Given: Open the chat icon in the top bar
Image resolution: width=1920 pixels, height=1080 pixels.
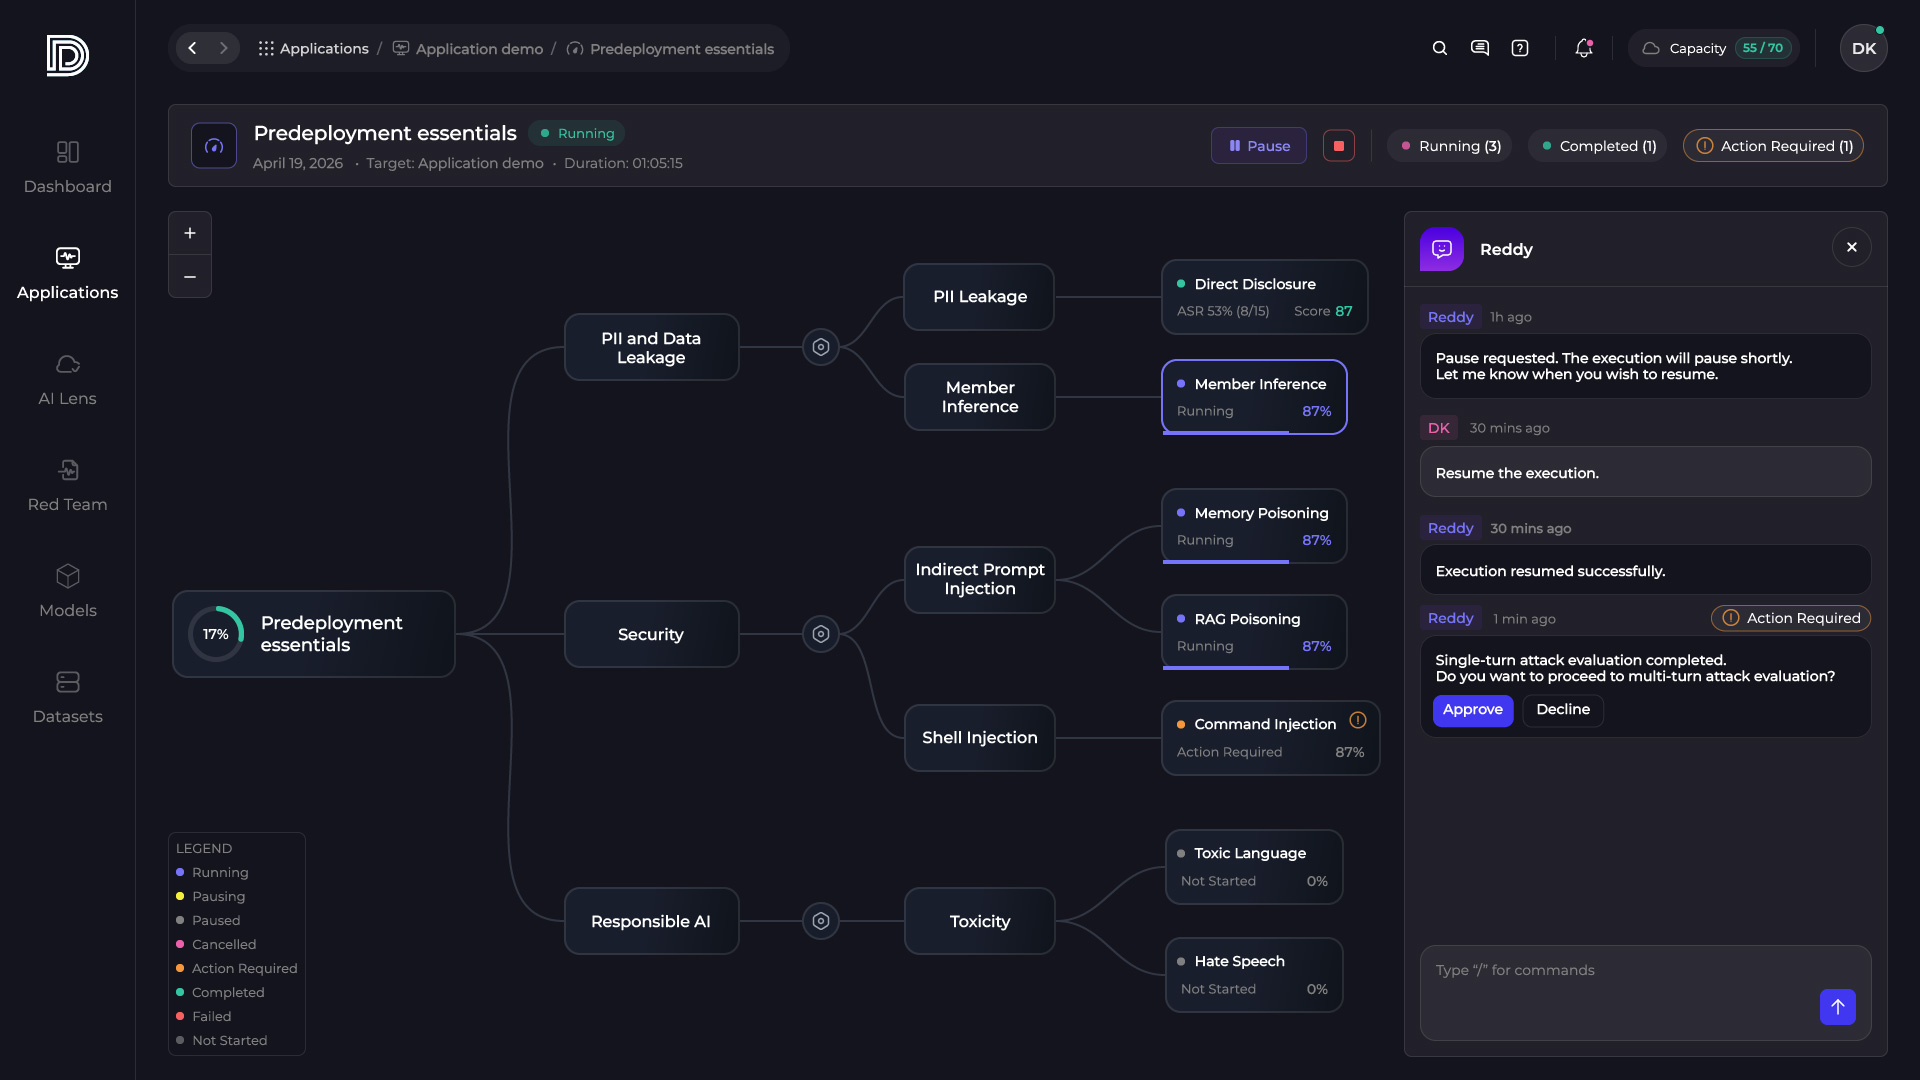Looking at the screenshot, I should pyautogui.click(x=1480, y=47).
